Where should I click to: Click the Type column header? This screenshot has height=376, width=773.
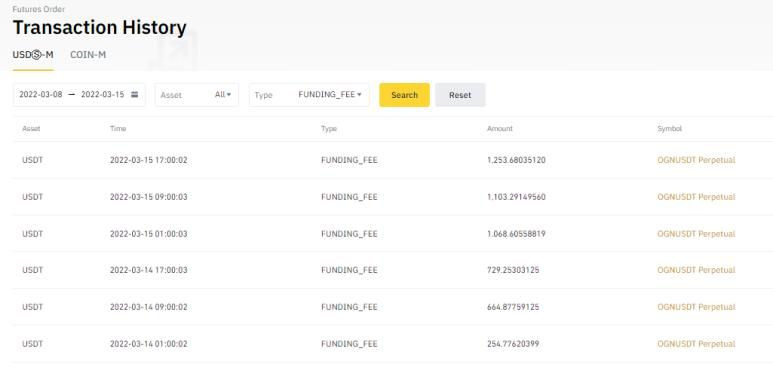pyautogui.click(x=329, y=129)
